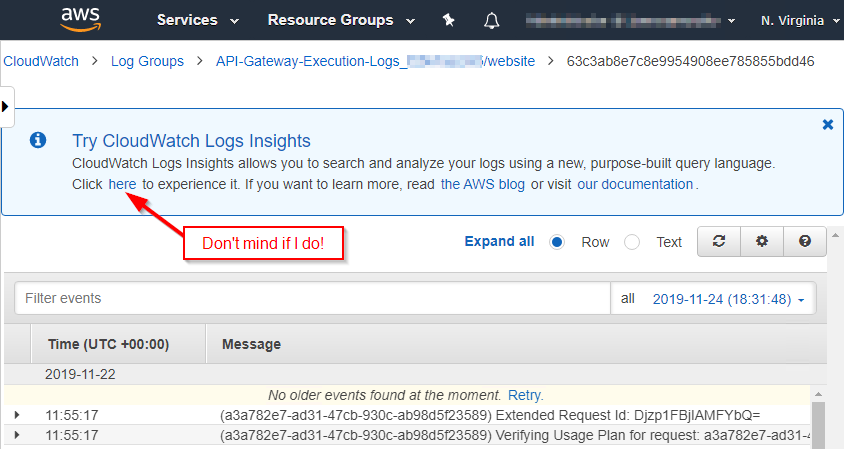Open the 2019-11-24 (18:31:48) date dropdown
Screen dimensions: 844x449
(728, 299)
